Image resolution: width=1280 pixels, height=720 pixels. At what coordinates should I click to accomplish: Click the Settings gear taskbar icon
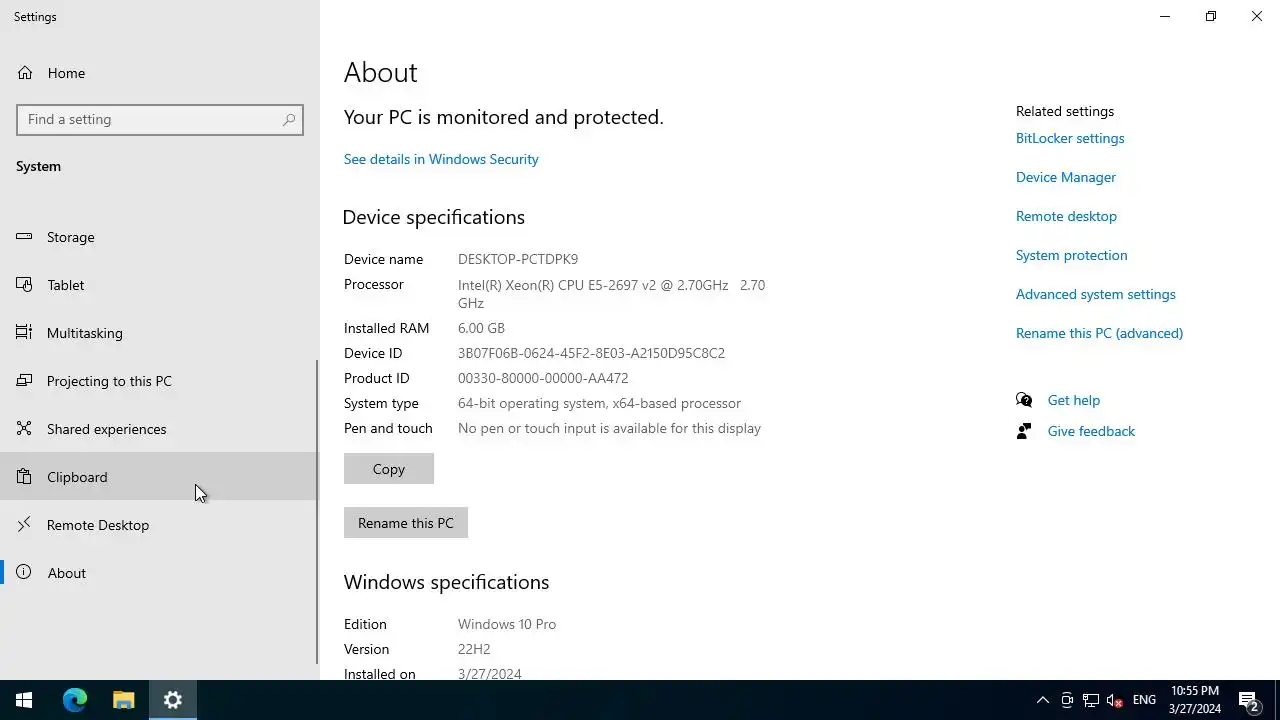point(173,700)
